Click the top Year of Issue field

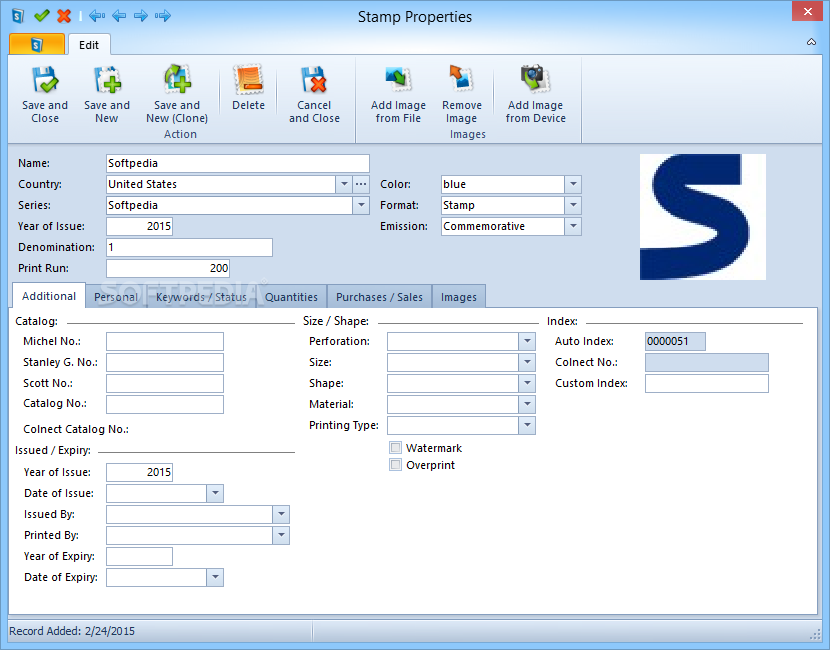pyautogui.click(x=139, y=226)
